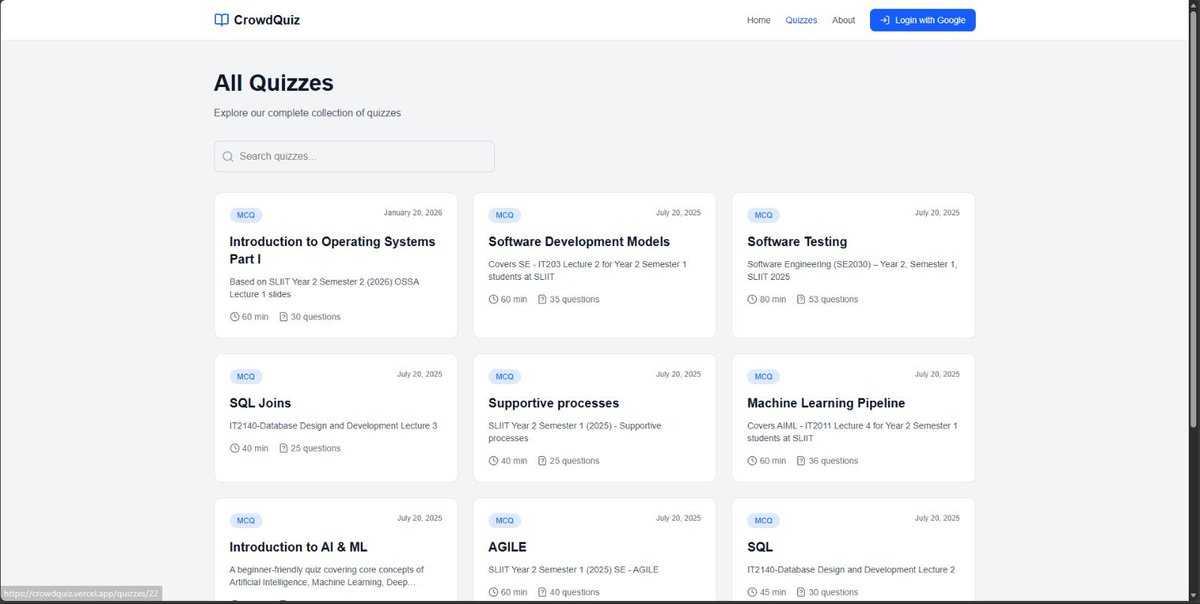Image resolution: width=1200 pixels, height=604 pixels.
Task: Click the clock icon on SQL Joins card
Action: click(234, 448)
